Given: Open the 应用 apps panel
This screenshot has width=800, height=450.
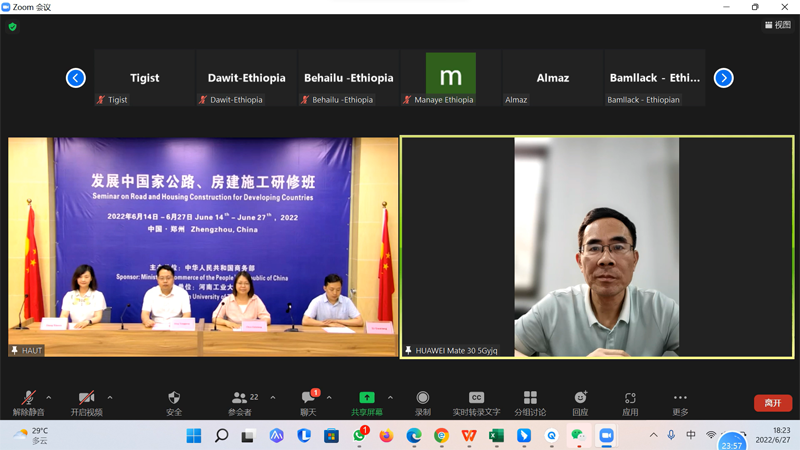Looking at the screenshot, I should tap(630, 402).
